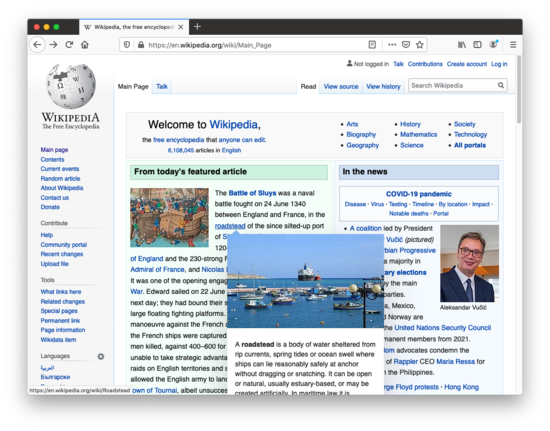Open the anyone can edit link
The image size is (550, 431).
click(x=242, y=140)
